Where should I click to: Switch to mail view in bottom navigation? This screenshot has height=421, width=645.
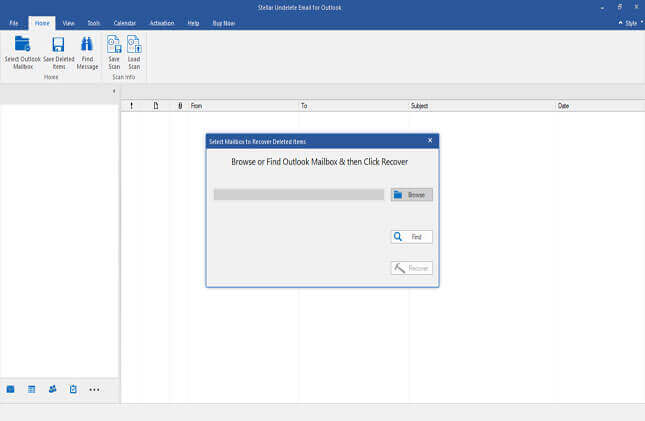pos(11,389)
